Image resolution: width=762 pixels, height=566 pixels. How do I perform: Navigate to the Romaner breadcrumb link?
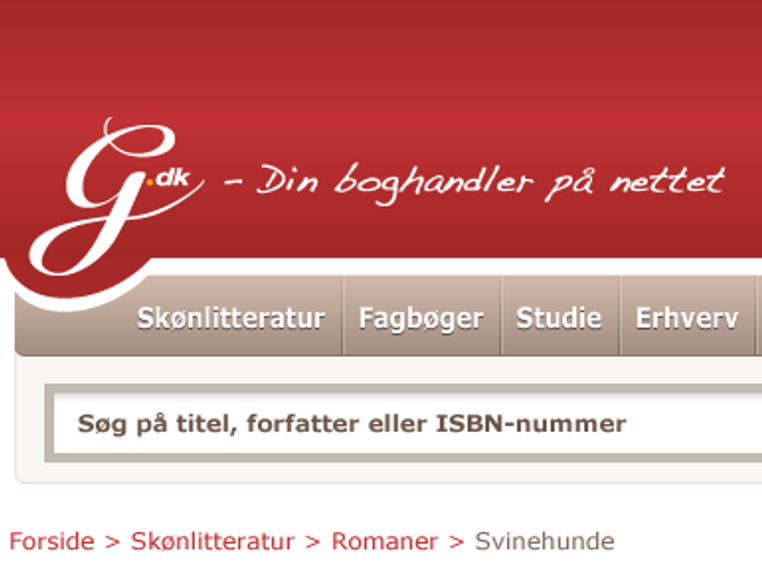tap(384, 541)
